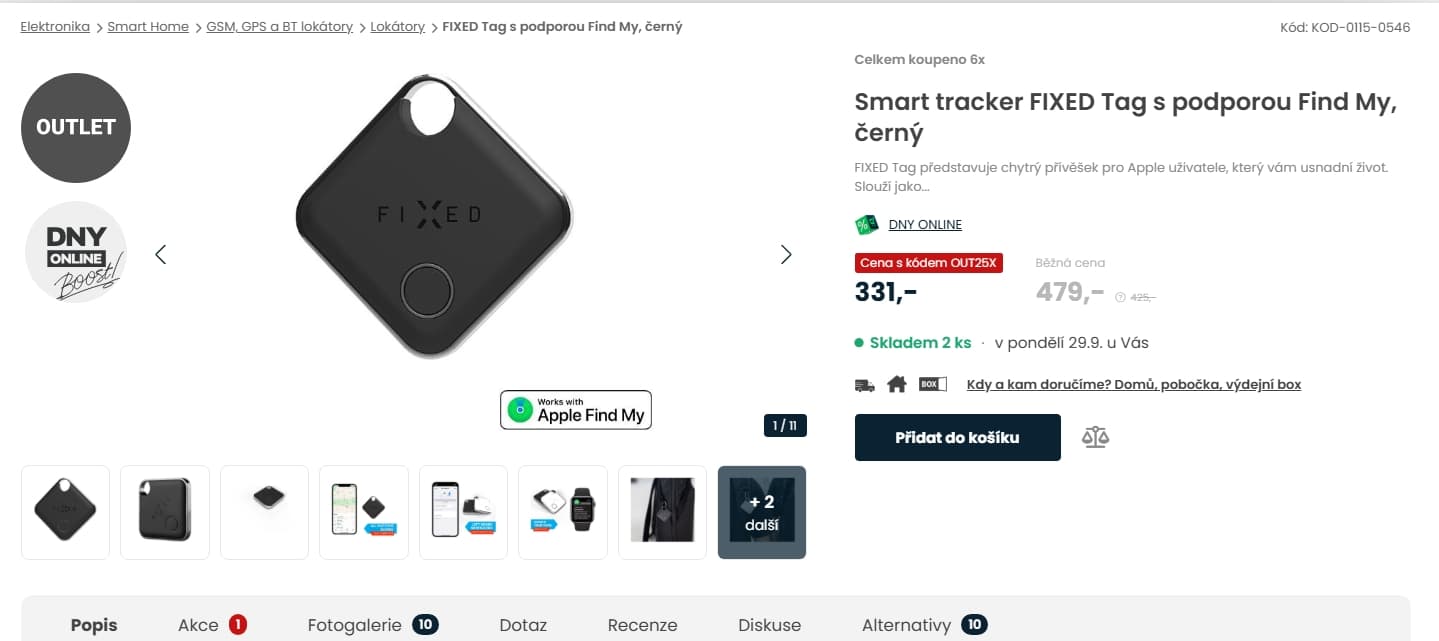The height and width of the screenshot is (641, 1439).
Task: Click the pickup BOX icon
Action: pos(932,384)
